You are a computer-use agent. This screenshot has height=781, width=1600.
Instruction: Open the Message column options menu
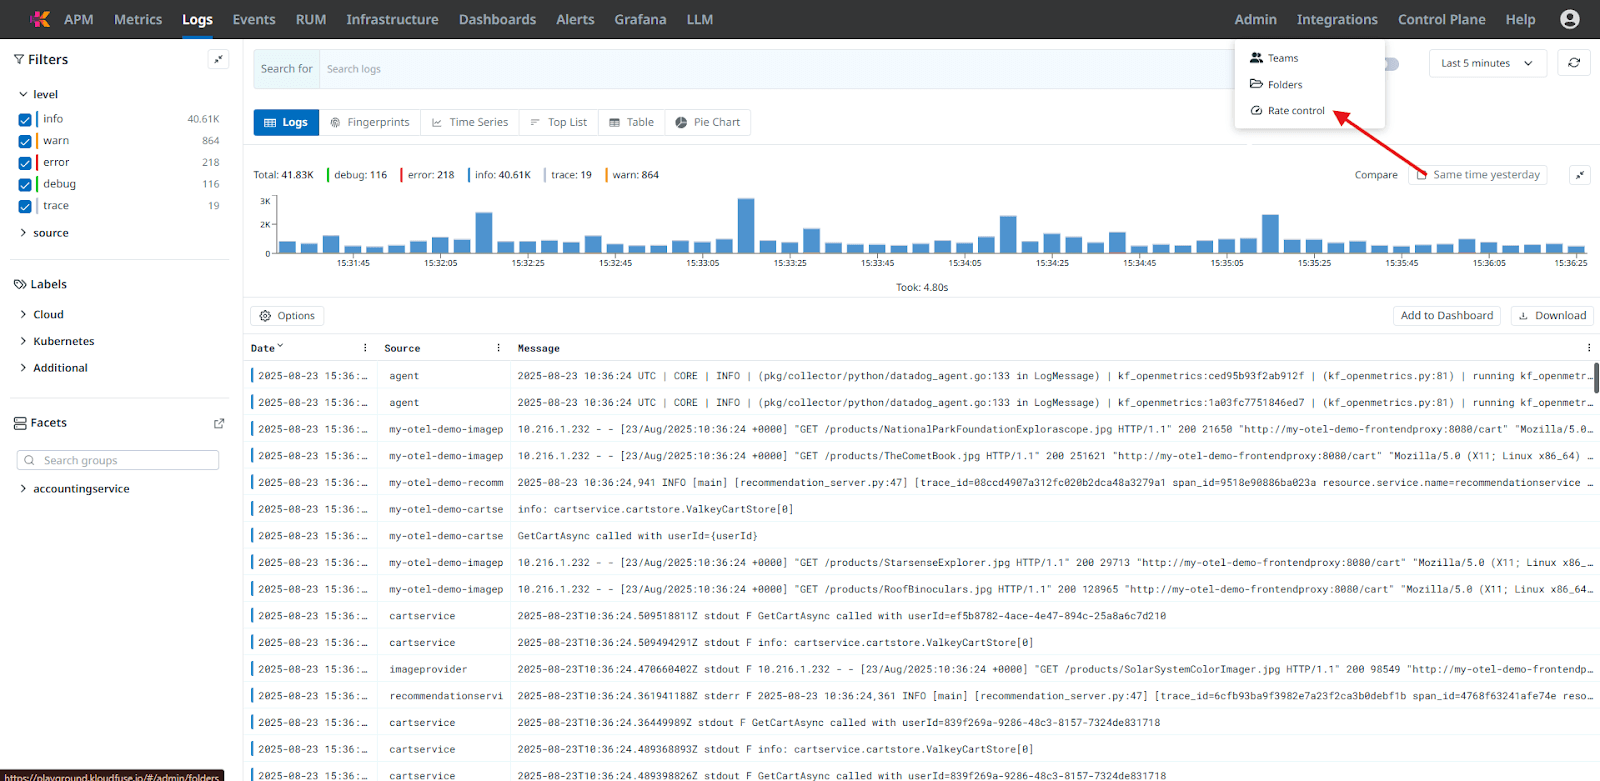pos(1588,348)
